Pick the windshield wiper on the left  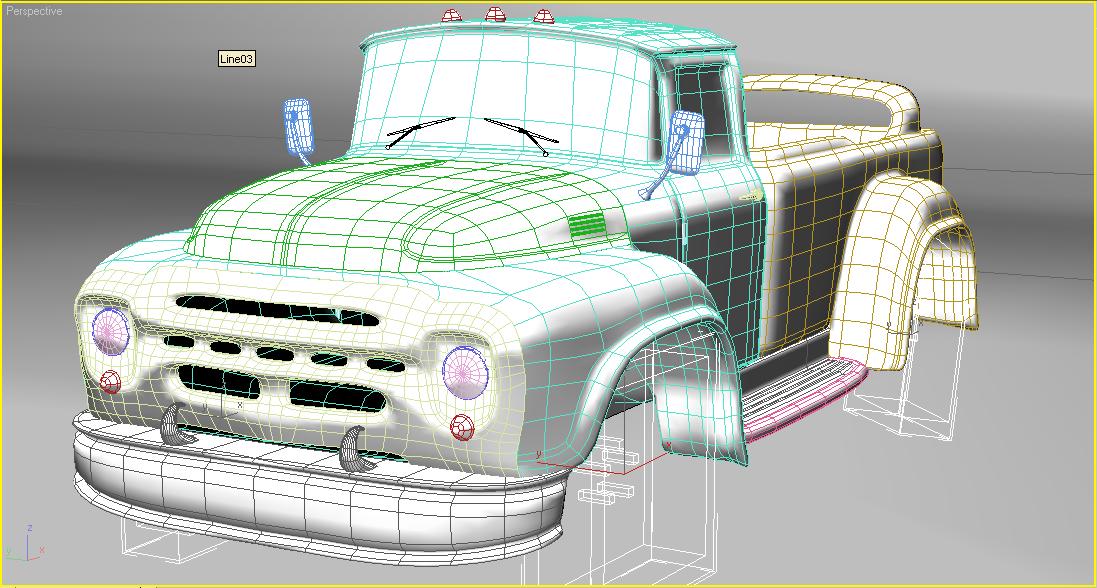[421, 131]
